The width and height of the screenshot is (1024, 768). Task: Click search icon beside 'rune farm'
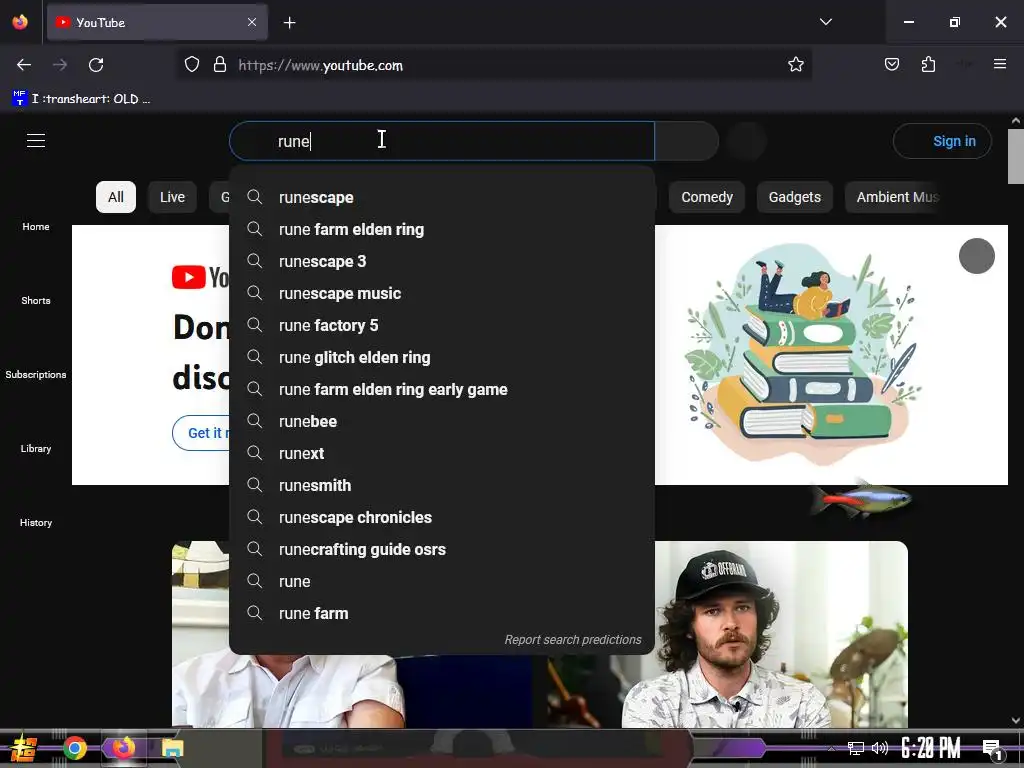coord(255,613)
